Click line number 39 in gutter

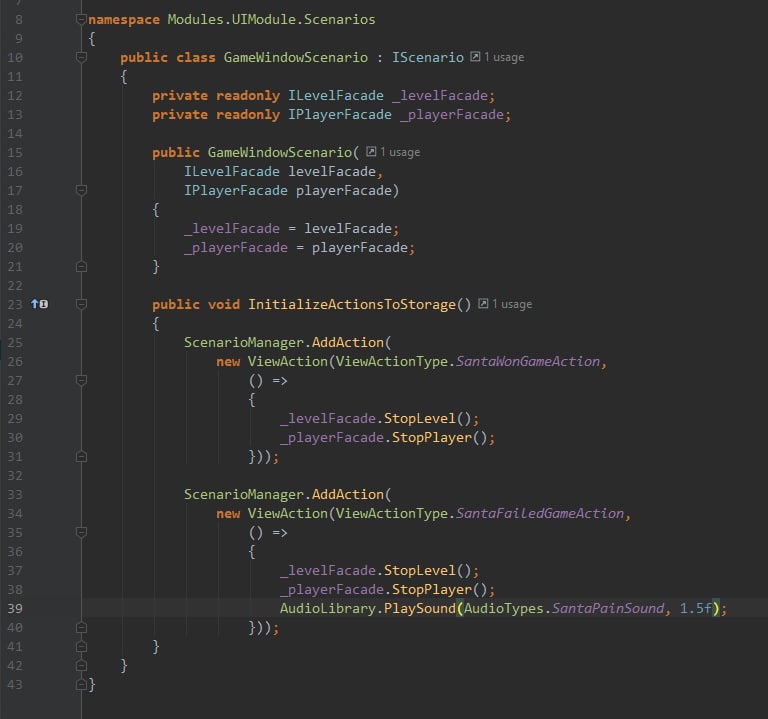15,608
